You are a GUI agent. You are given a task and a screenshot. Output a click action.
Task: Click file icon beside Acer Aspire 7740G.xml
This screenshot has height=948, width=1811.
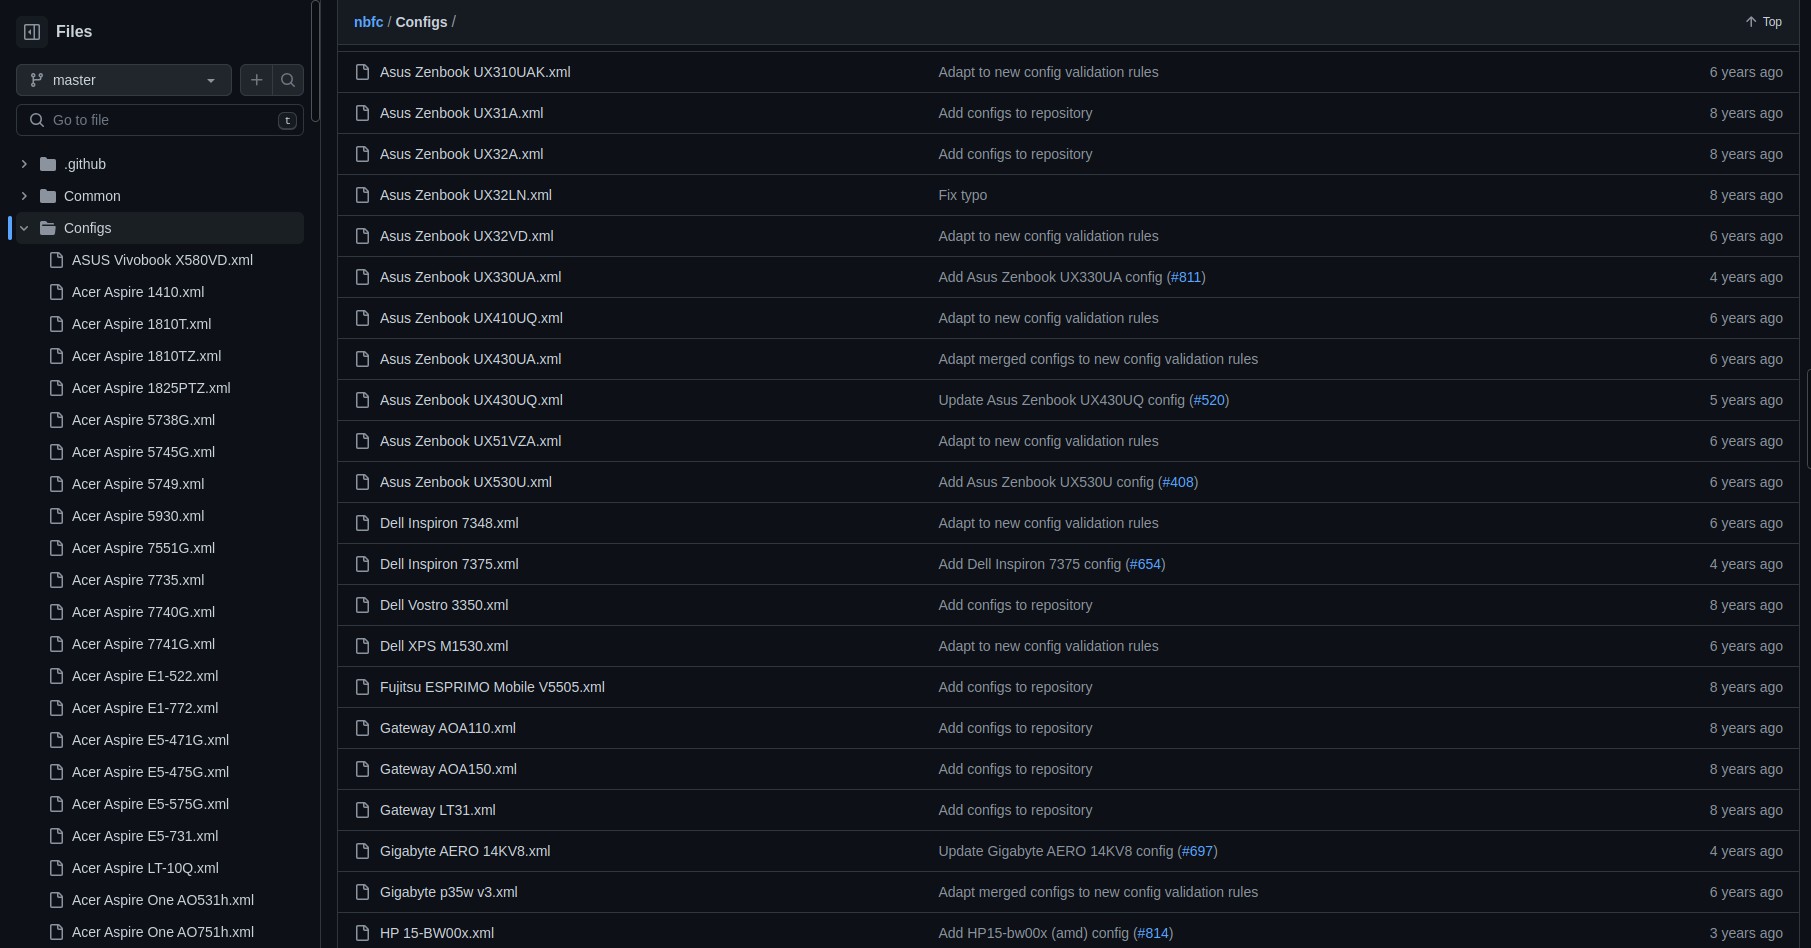pos(56,612)
